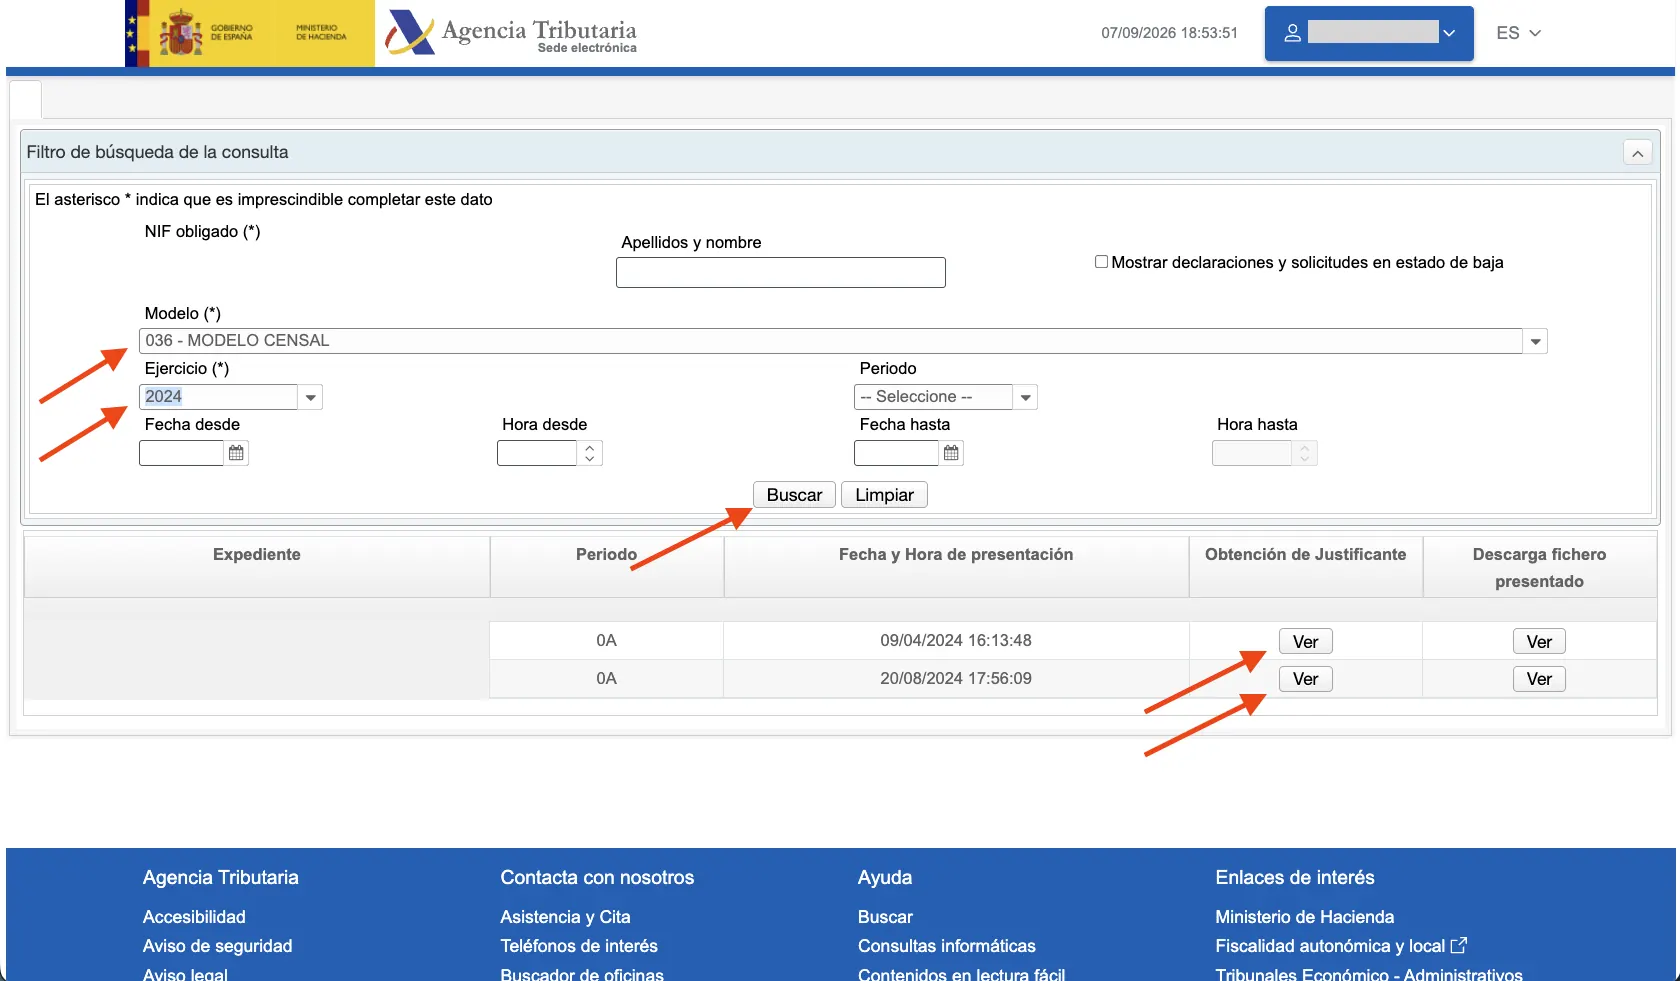Open the Fecha desde calendar picker
Viewport: 1680px width, 981px height.
pos(236,453)
